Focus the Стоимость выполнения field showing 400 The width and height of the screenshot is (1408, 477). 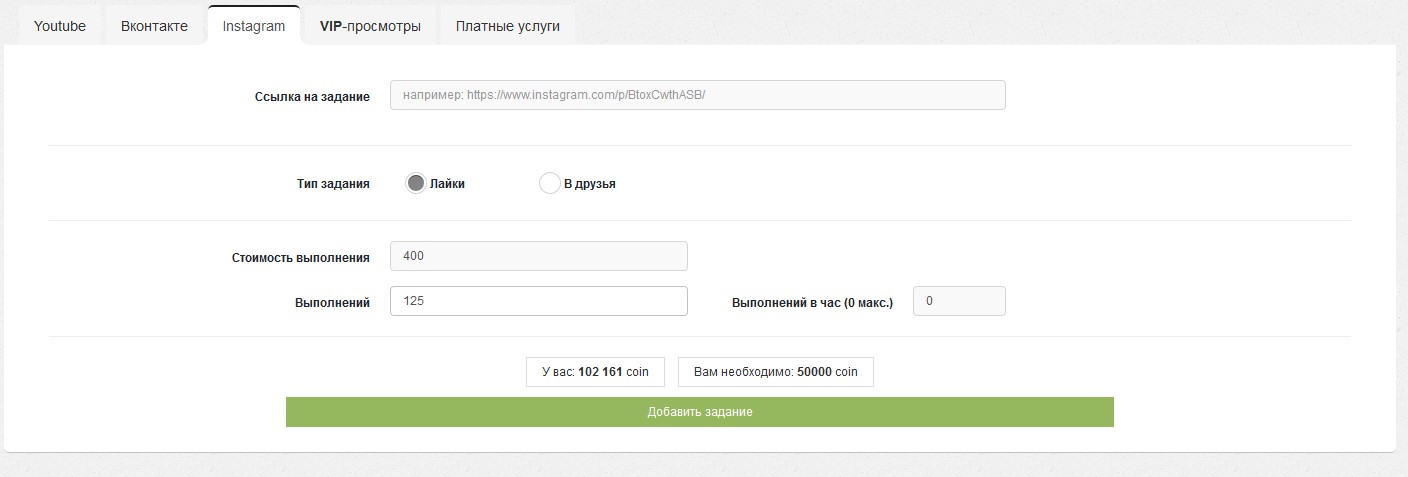pyautogui.click(x=538, y=256)
